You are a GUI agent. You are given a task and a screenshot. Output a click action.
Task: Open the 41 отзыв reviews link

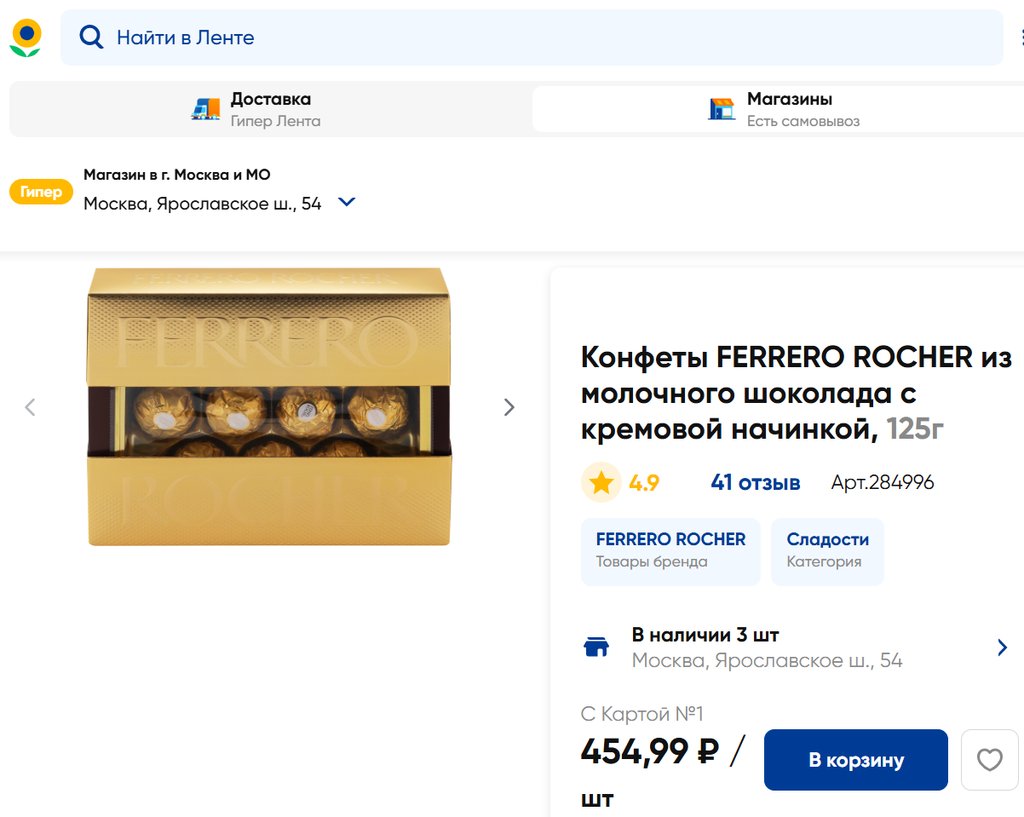tap(755, 483)
